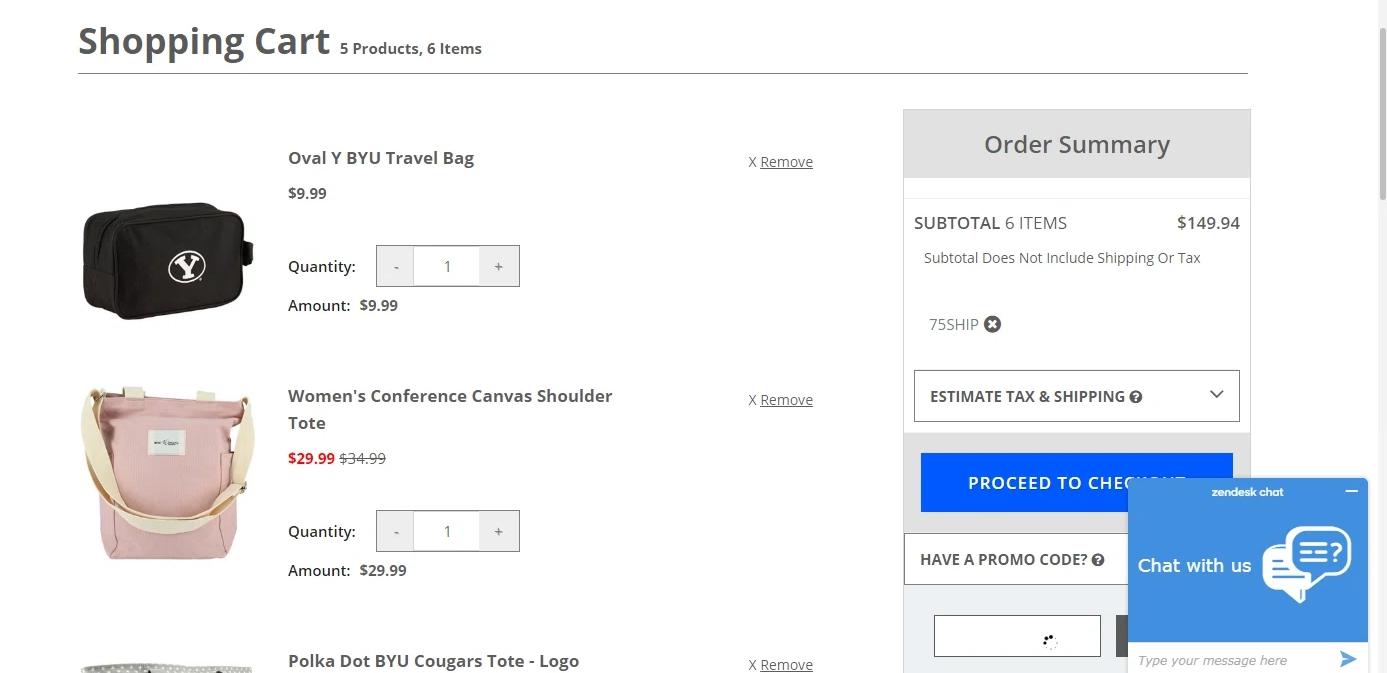1387x673 pixels.
Task: Click the chat bubble icon
Action: coord(1307,562)
